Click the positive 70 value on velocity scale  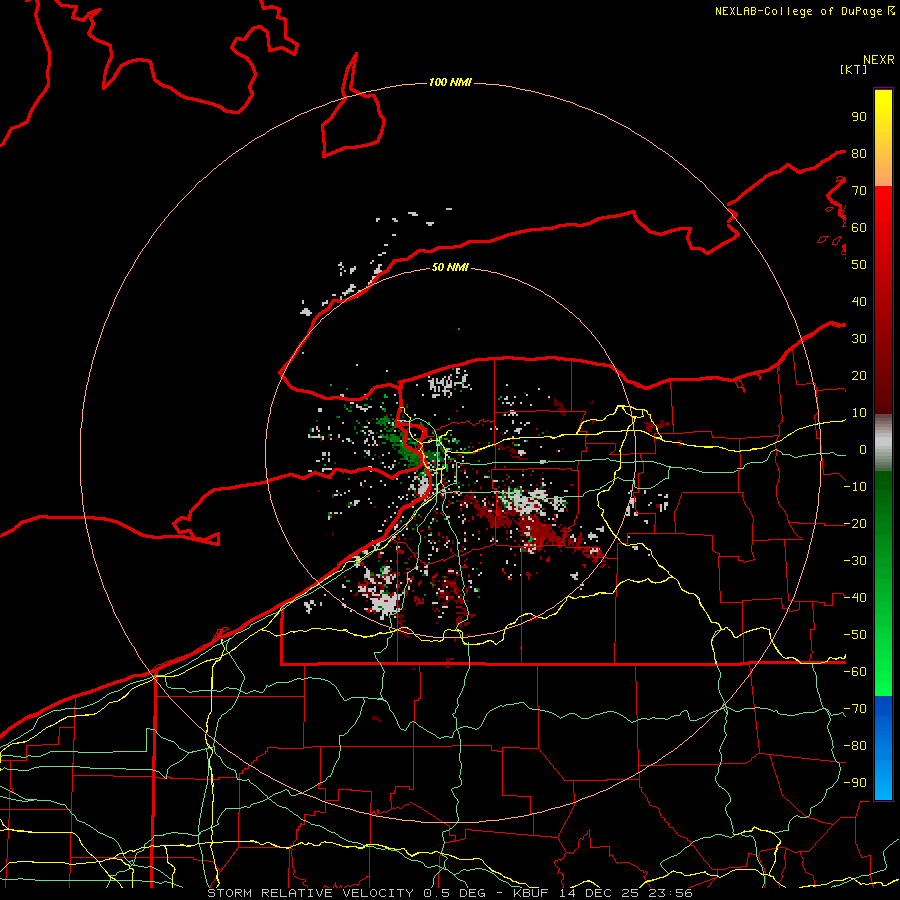click(859, 191)
